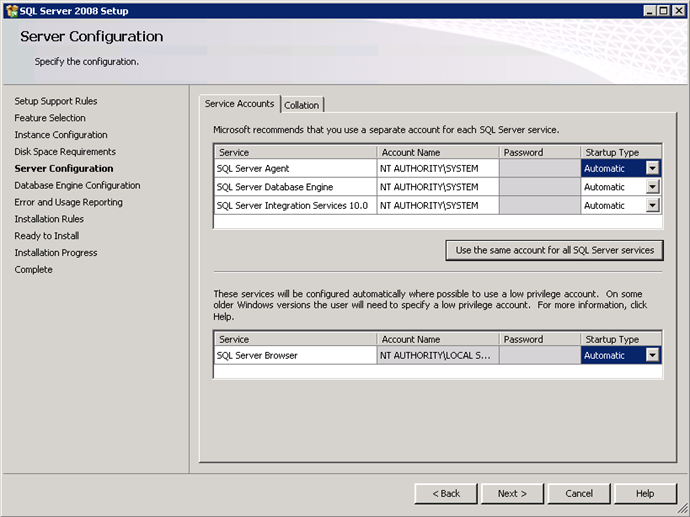Viewport: 690px width, 517px height.
Task: Click the bold Server Configuration step
Action: (64, 169)
